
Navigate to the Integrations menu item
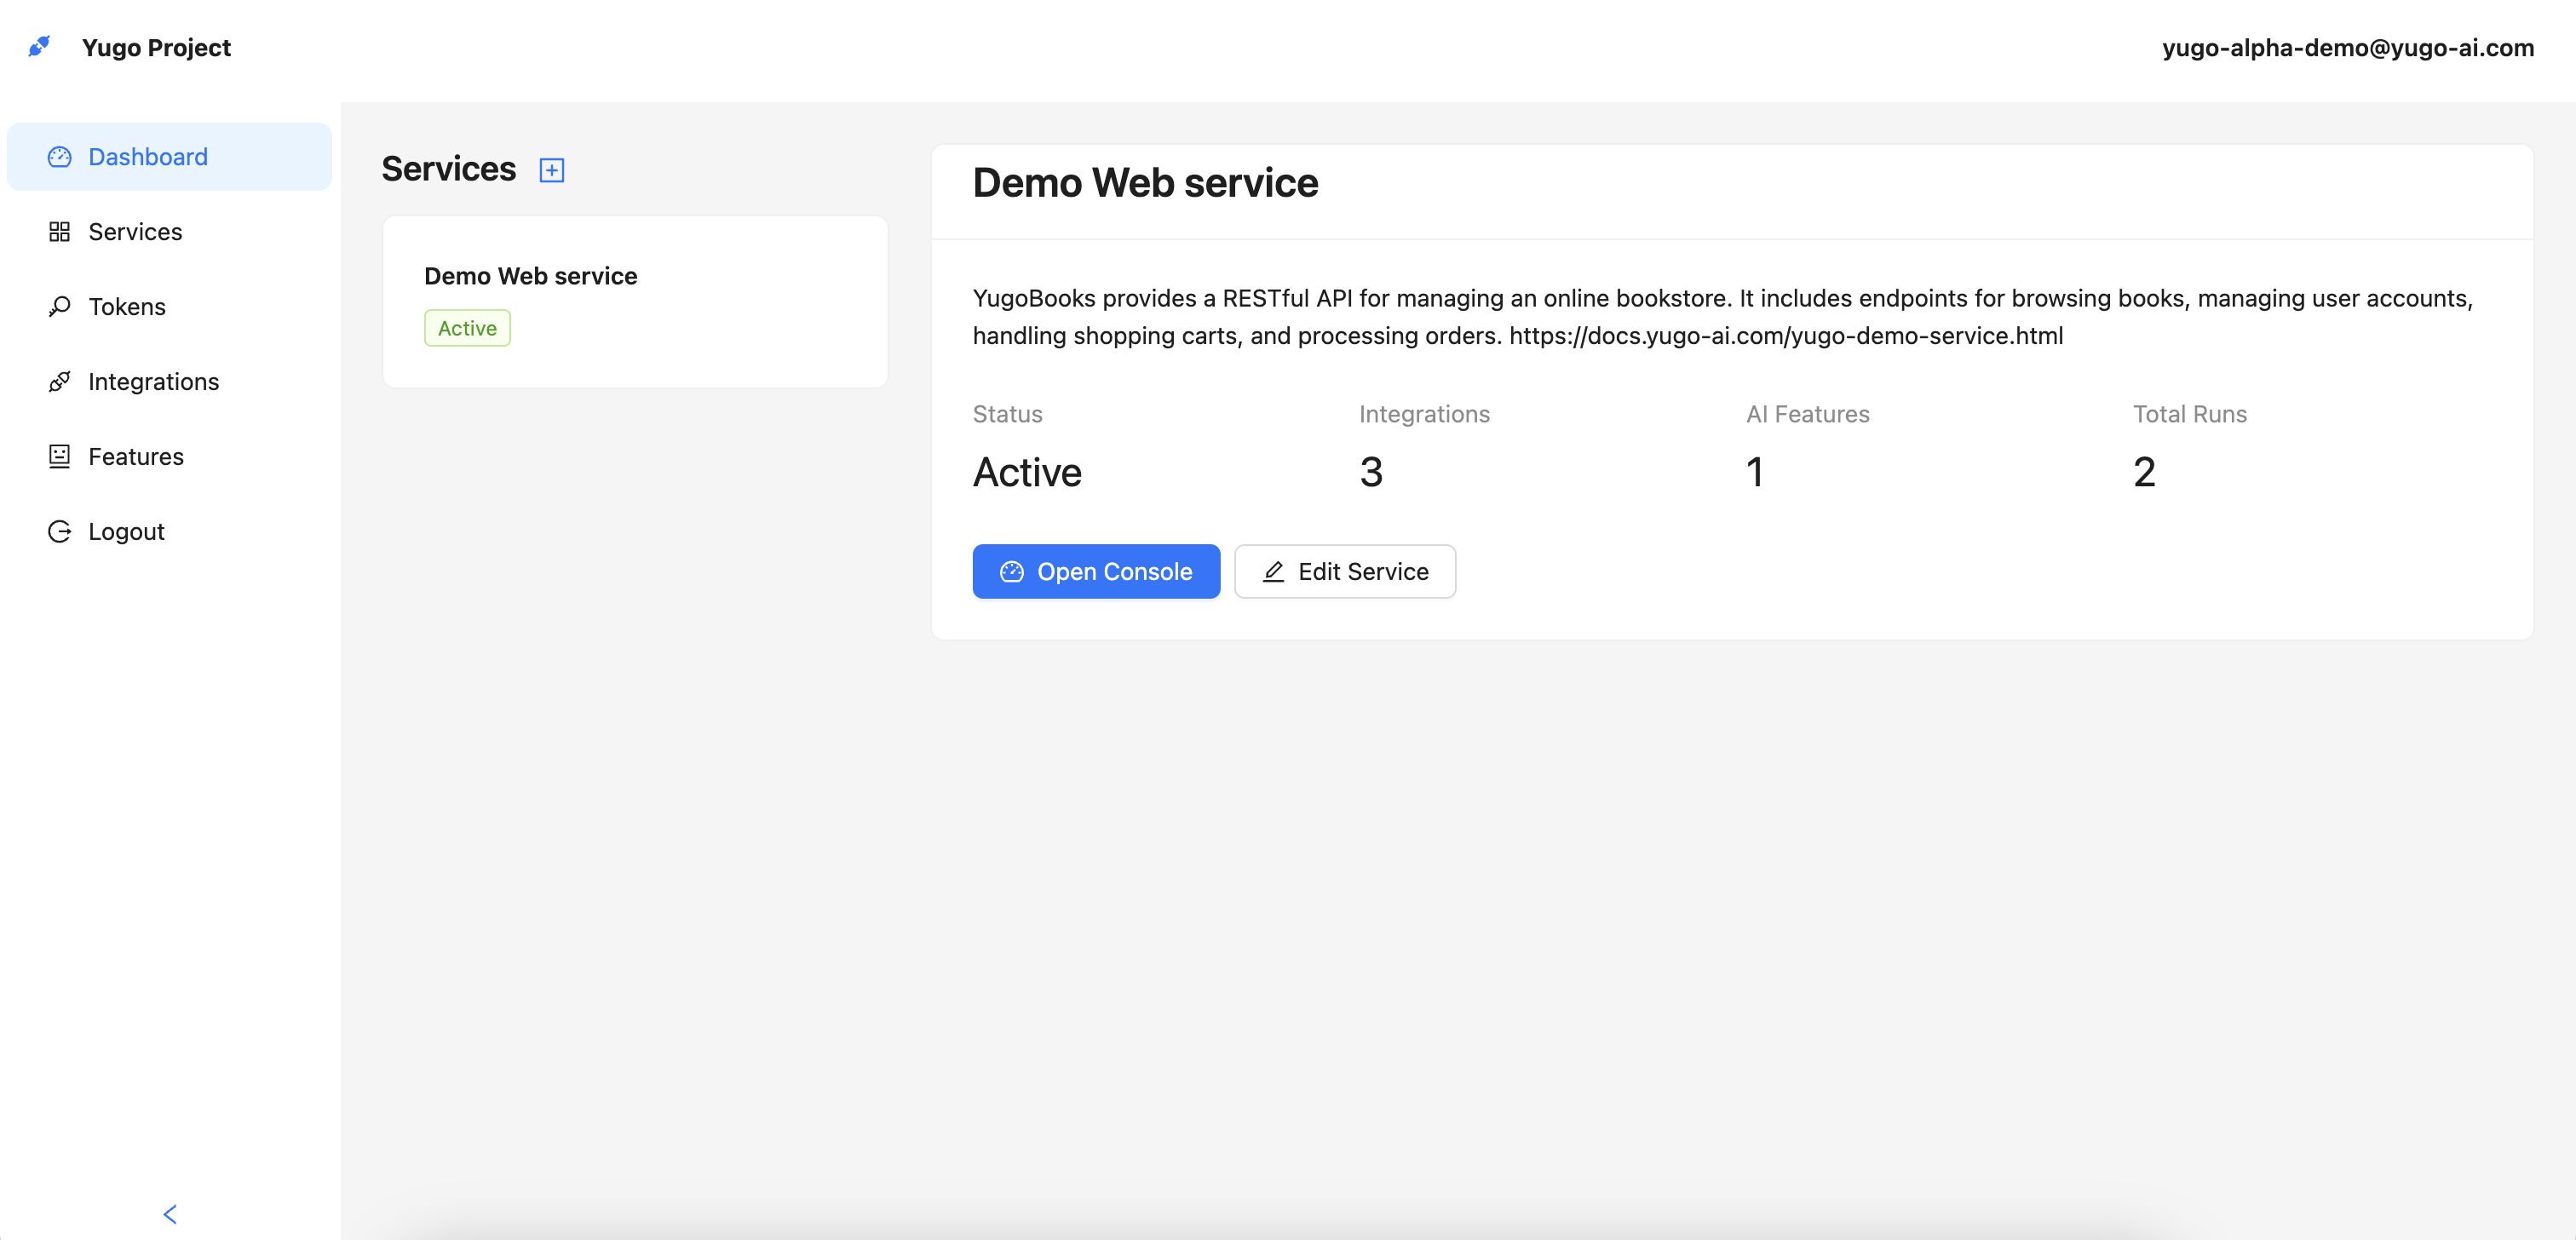(153, 381)
